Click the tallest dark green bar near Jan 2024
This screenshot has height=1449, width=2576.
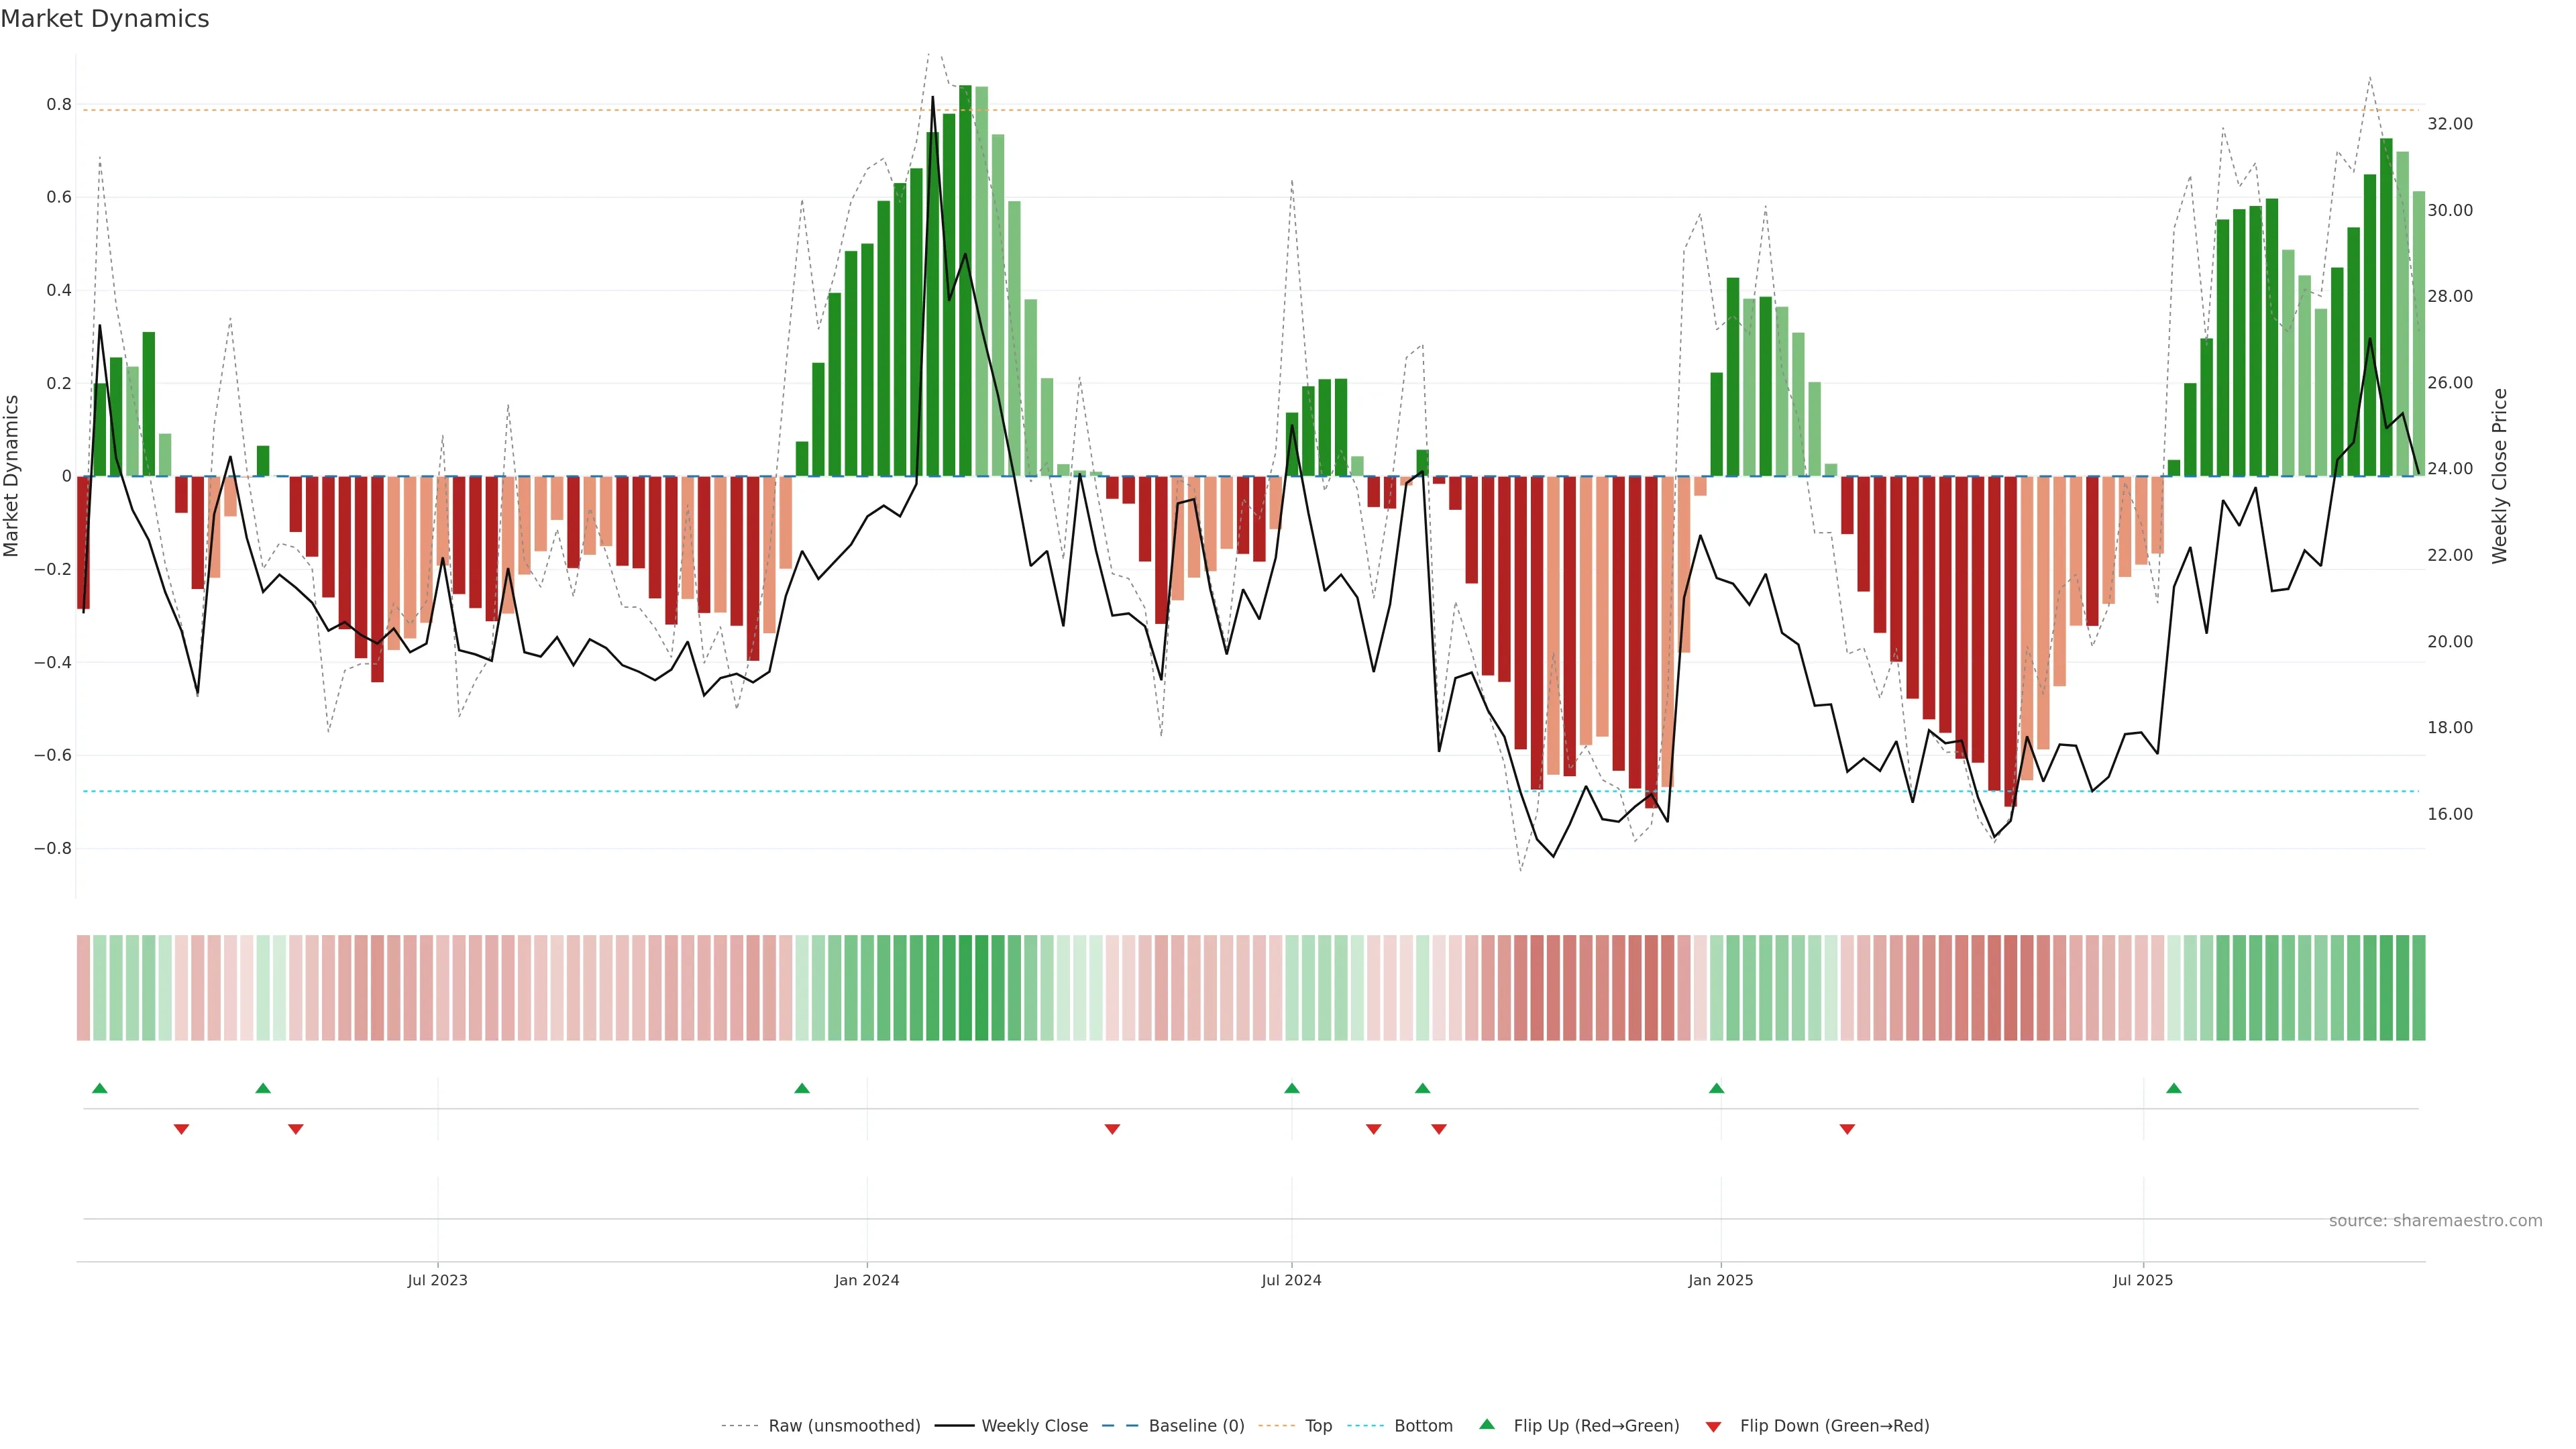[965, 280]
